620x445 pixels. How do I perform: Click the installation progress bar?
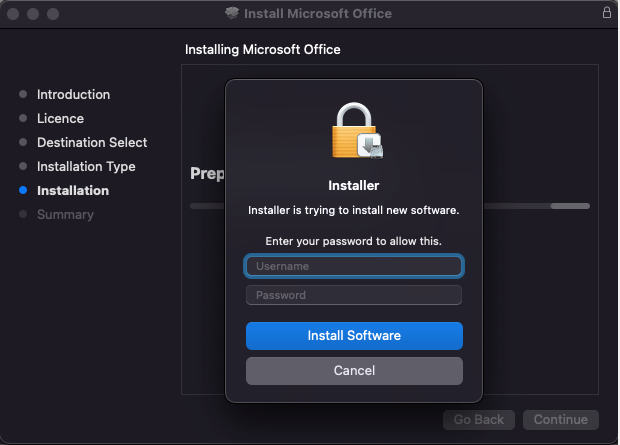(537, 206)
